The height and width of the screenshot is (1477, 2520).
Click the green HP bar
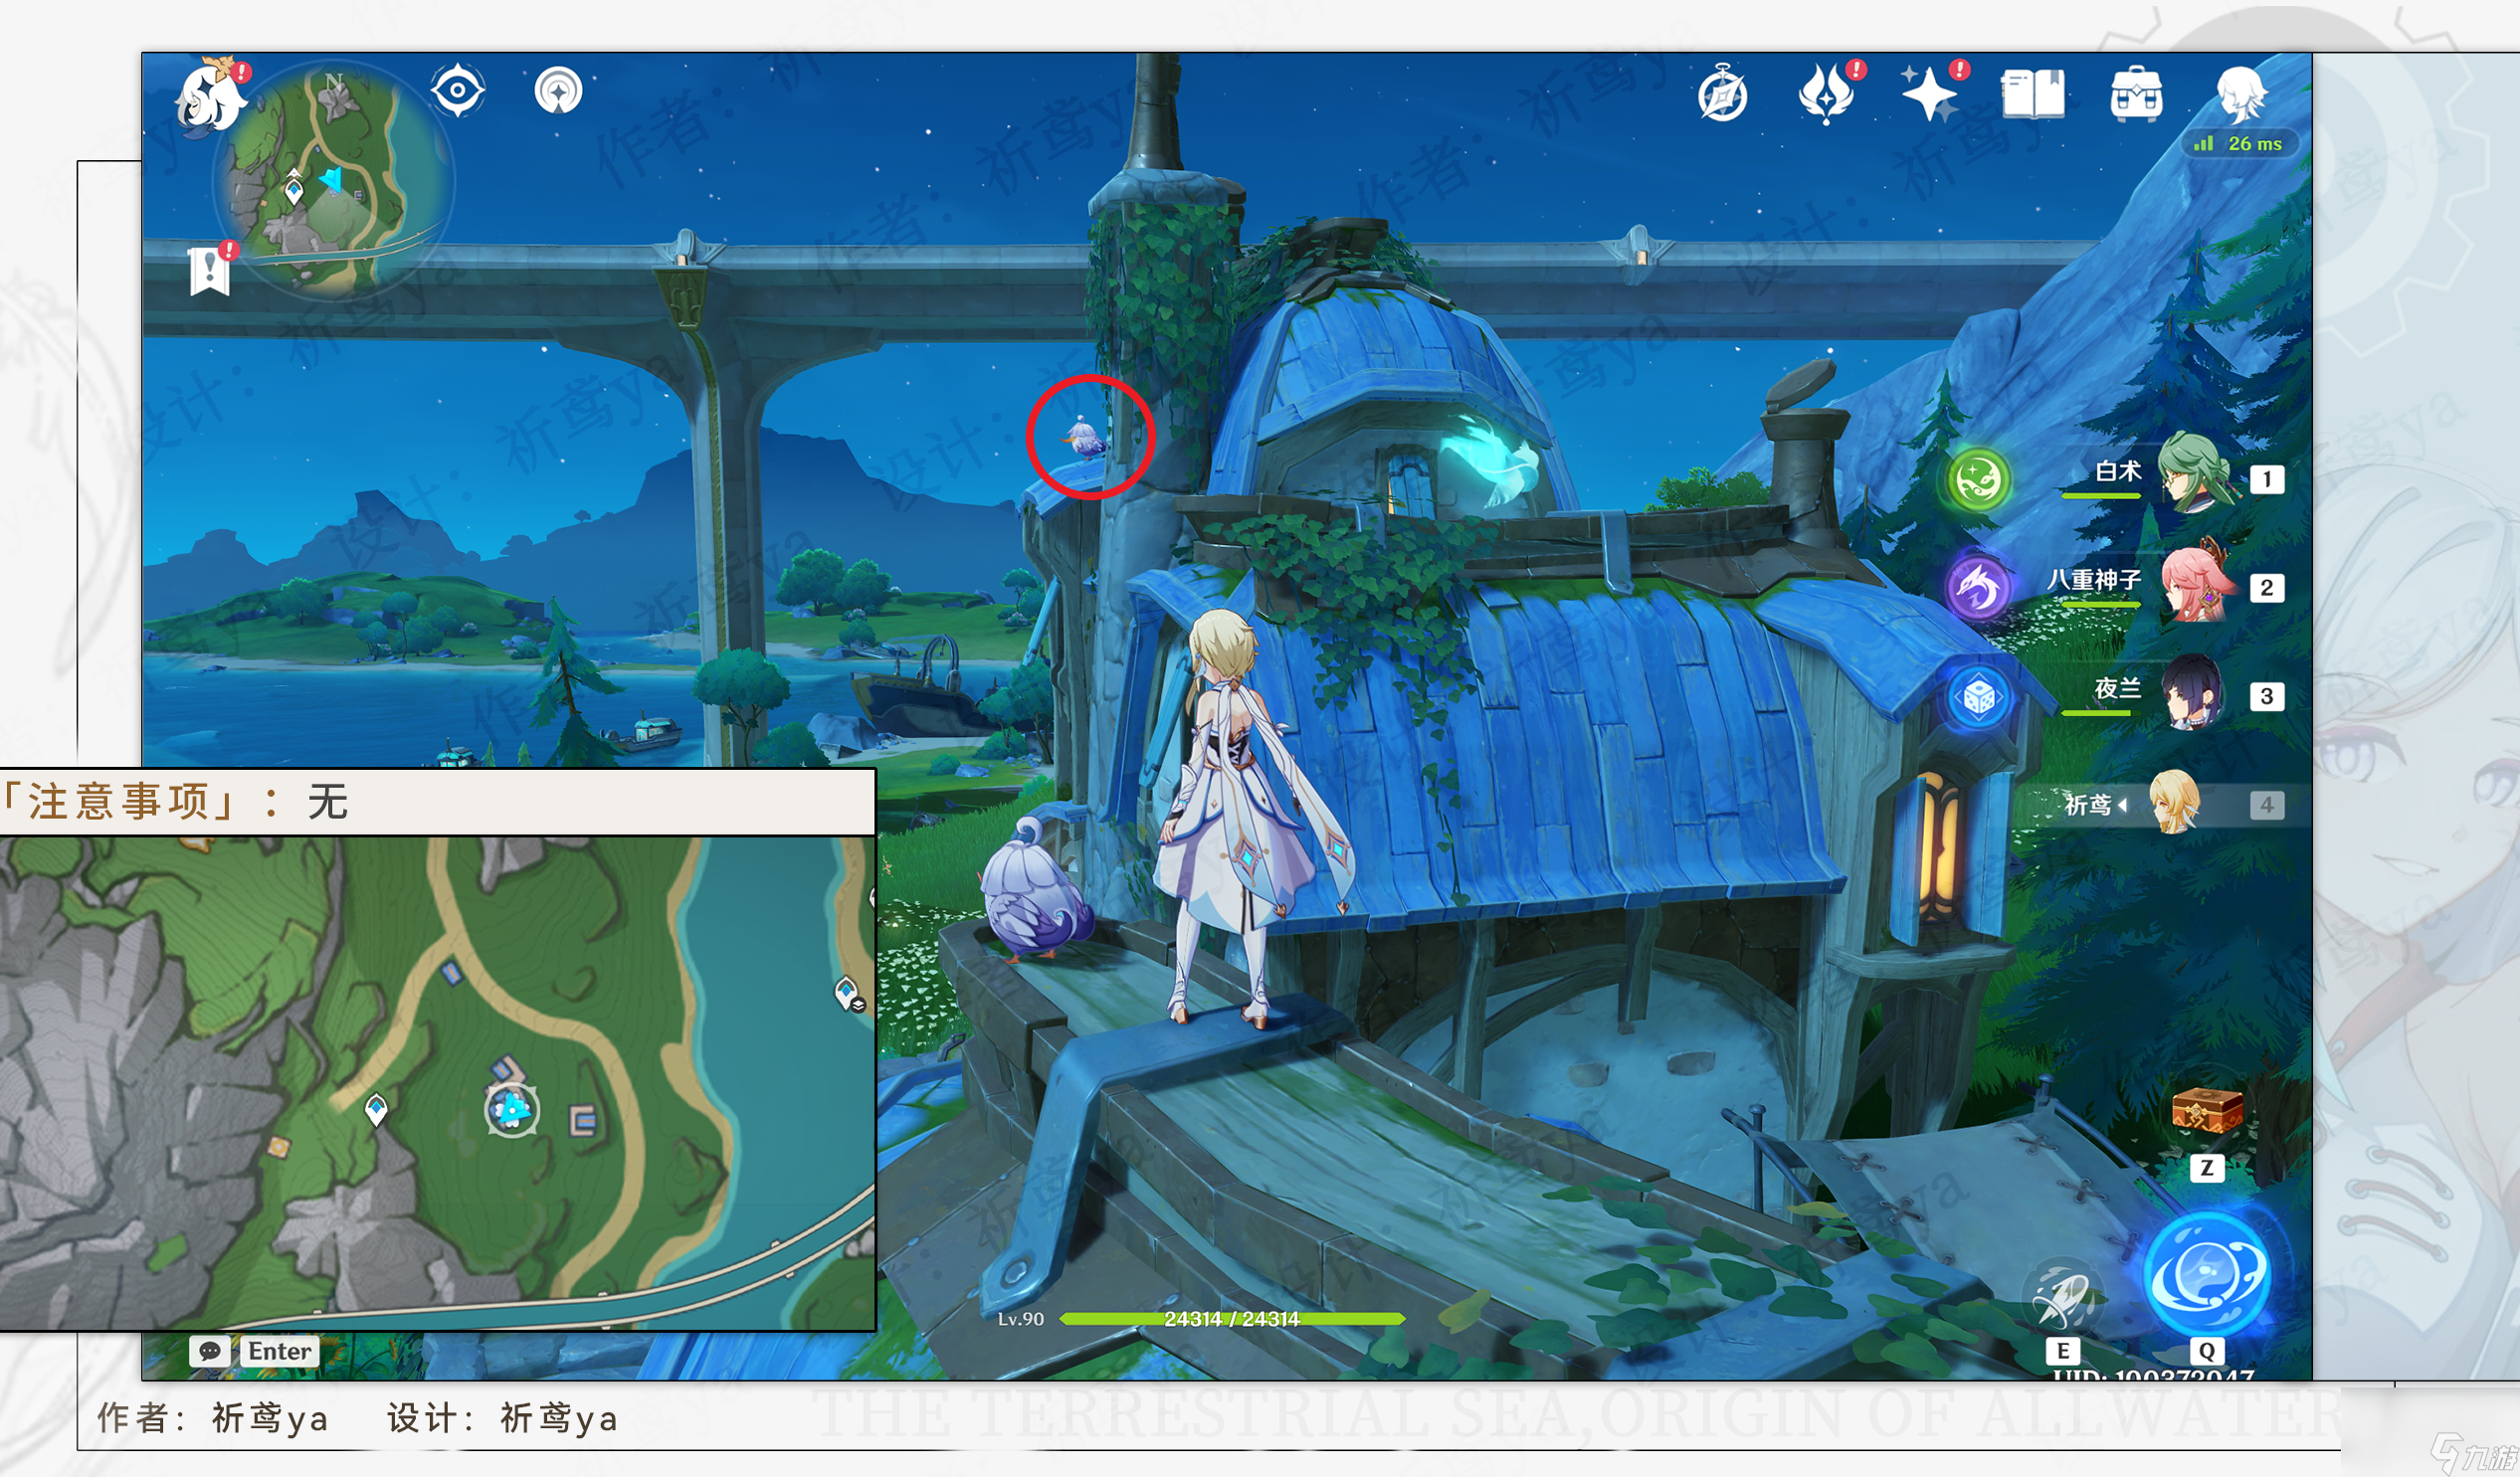tap(1232, 1318)
